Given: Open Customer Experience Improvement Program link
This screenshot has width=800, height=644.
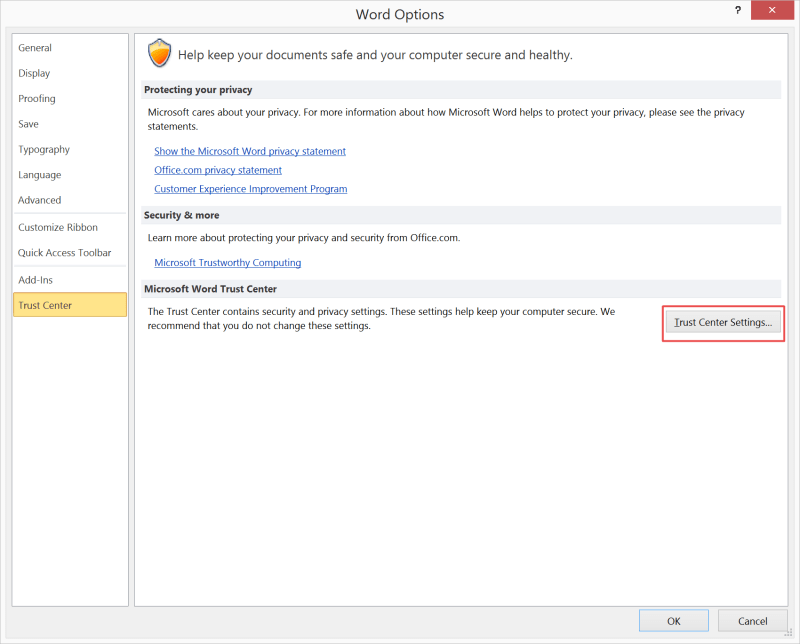Looking at the screenshot, I should 251,189.
